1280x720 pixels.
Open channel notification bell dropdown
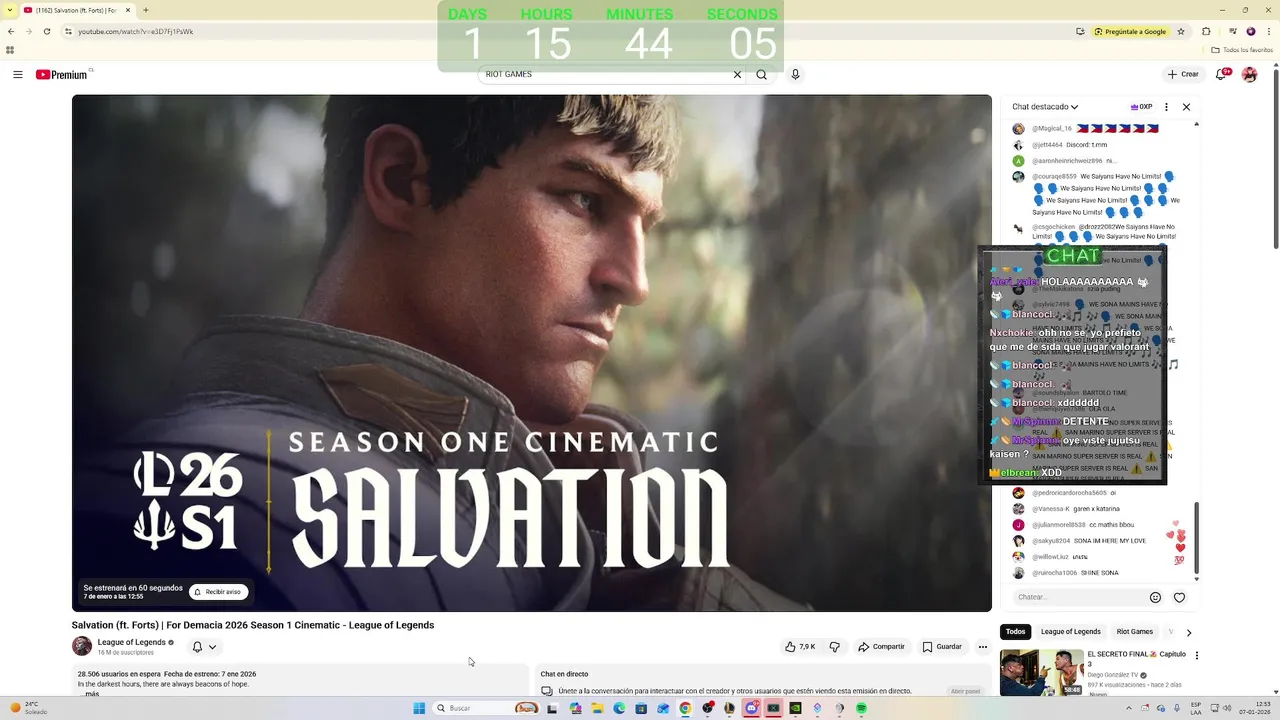pos(204,647)
